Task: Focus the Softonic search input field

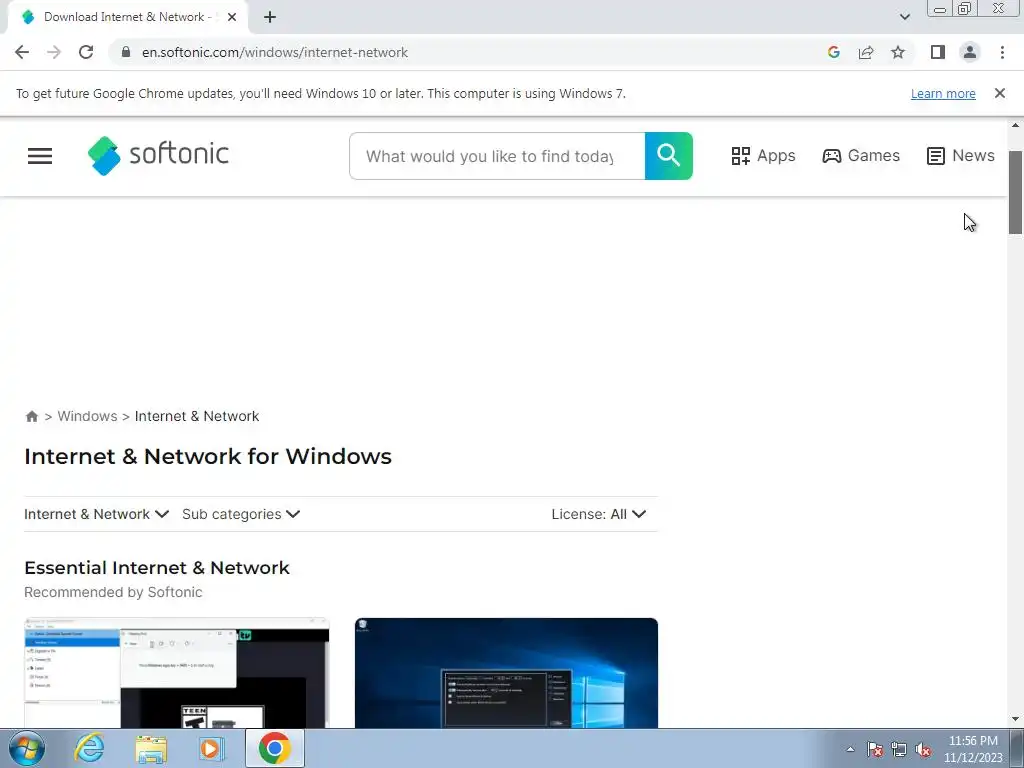Action: click(497, 156)
